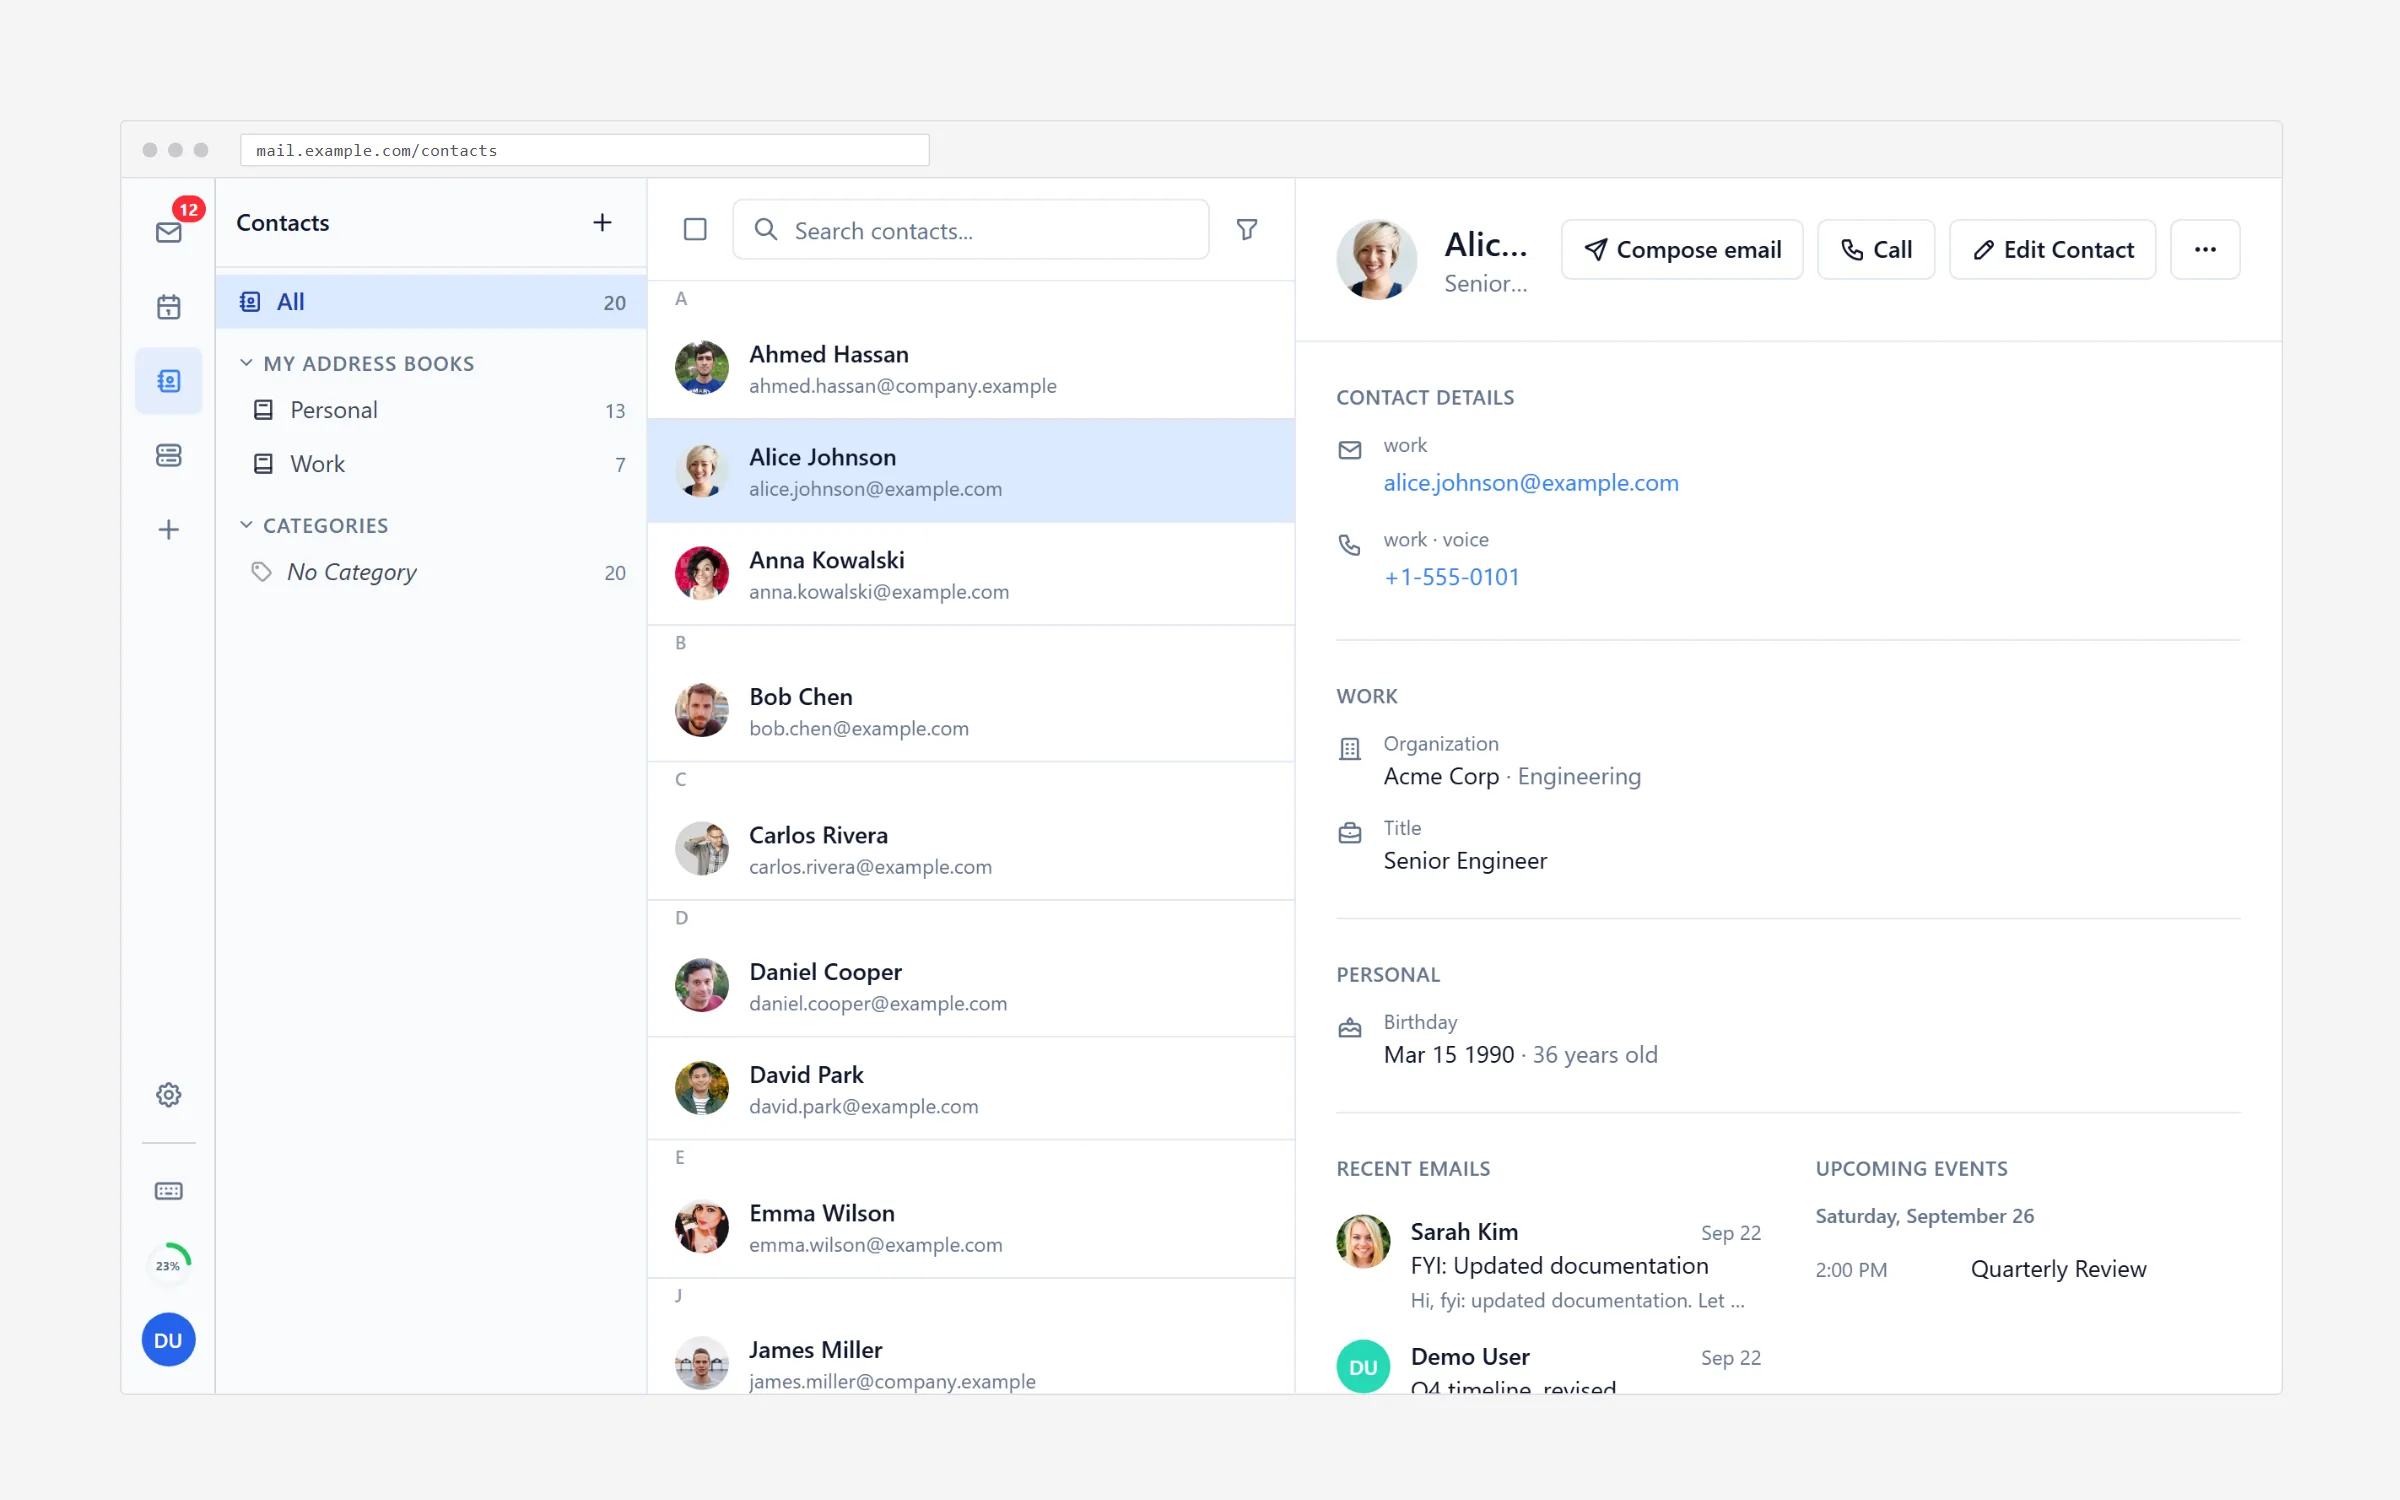The height and width of the screenshot is (1500, 2400).
Task: Open keyboard shortcuts icon
Action: click(169, 1190)
